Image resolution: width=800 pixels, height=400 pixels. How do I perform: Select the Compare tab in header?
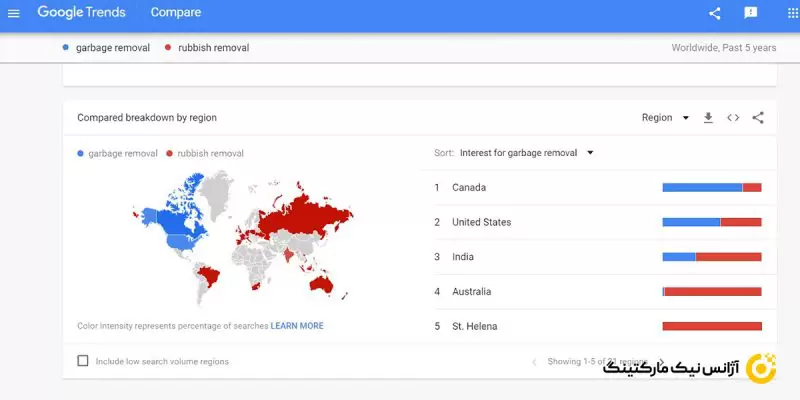pos(176,13)
